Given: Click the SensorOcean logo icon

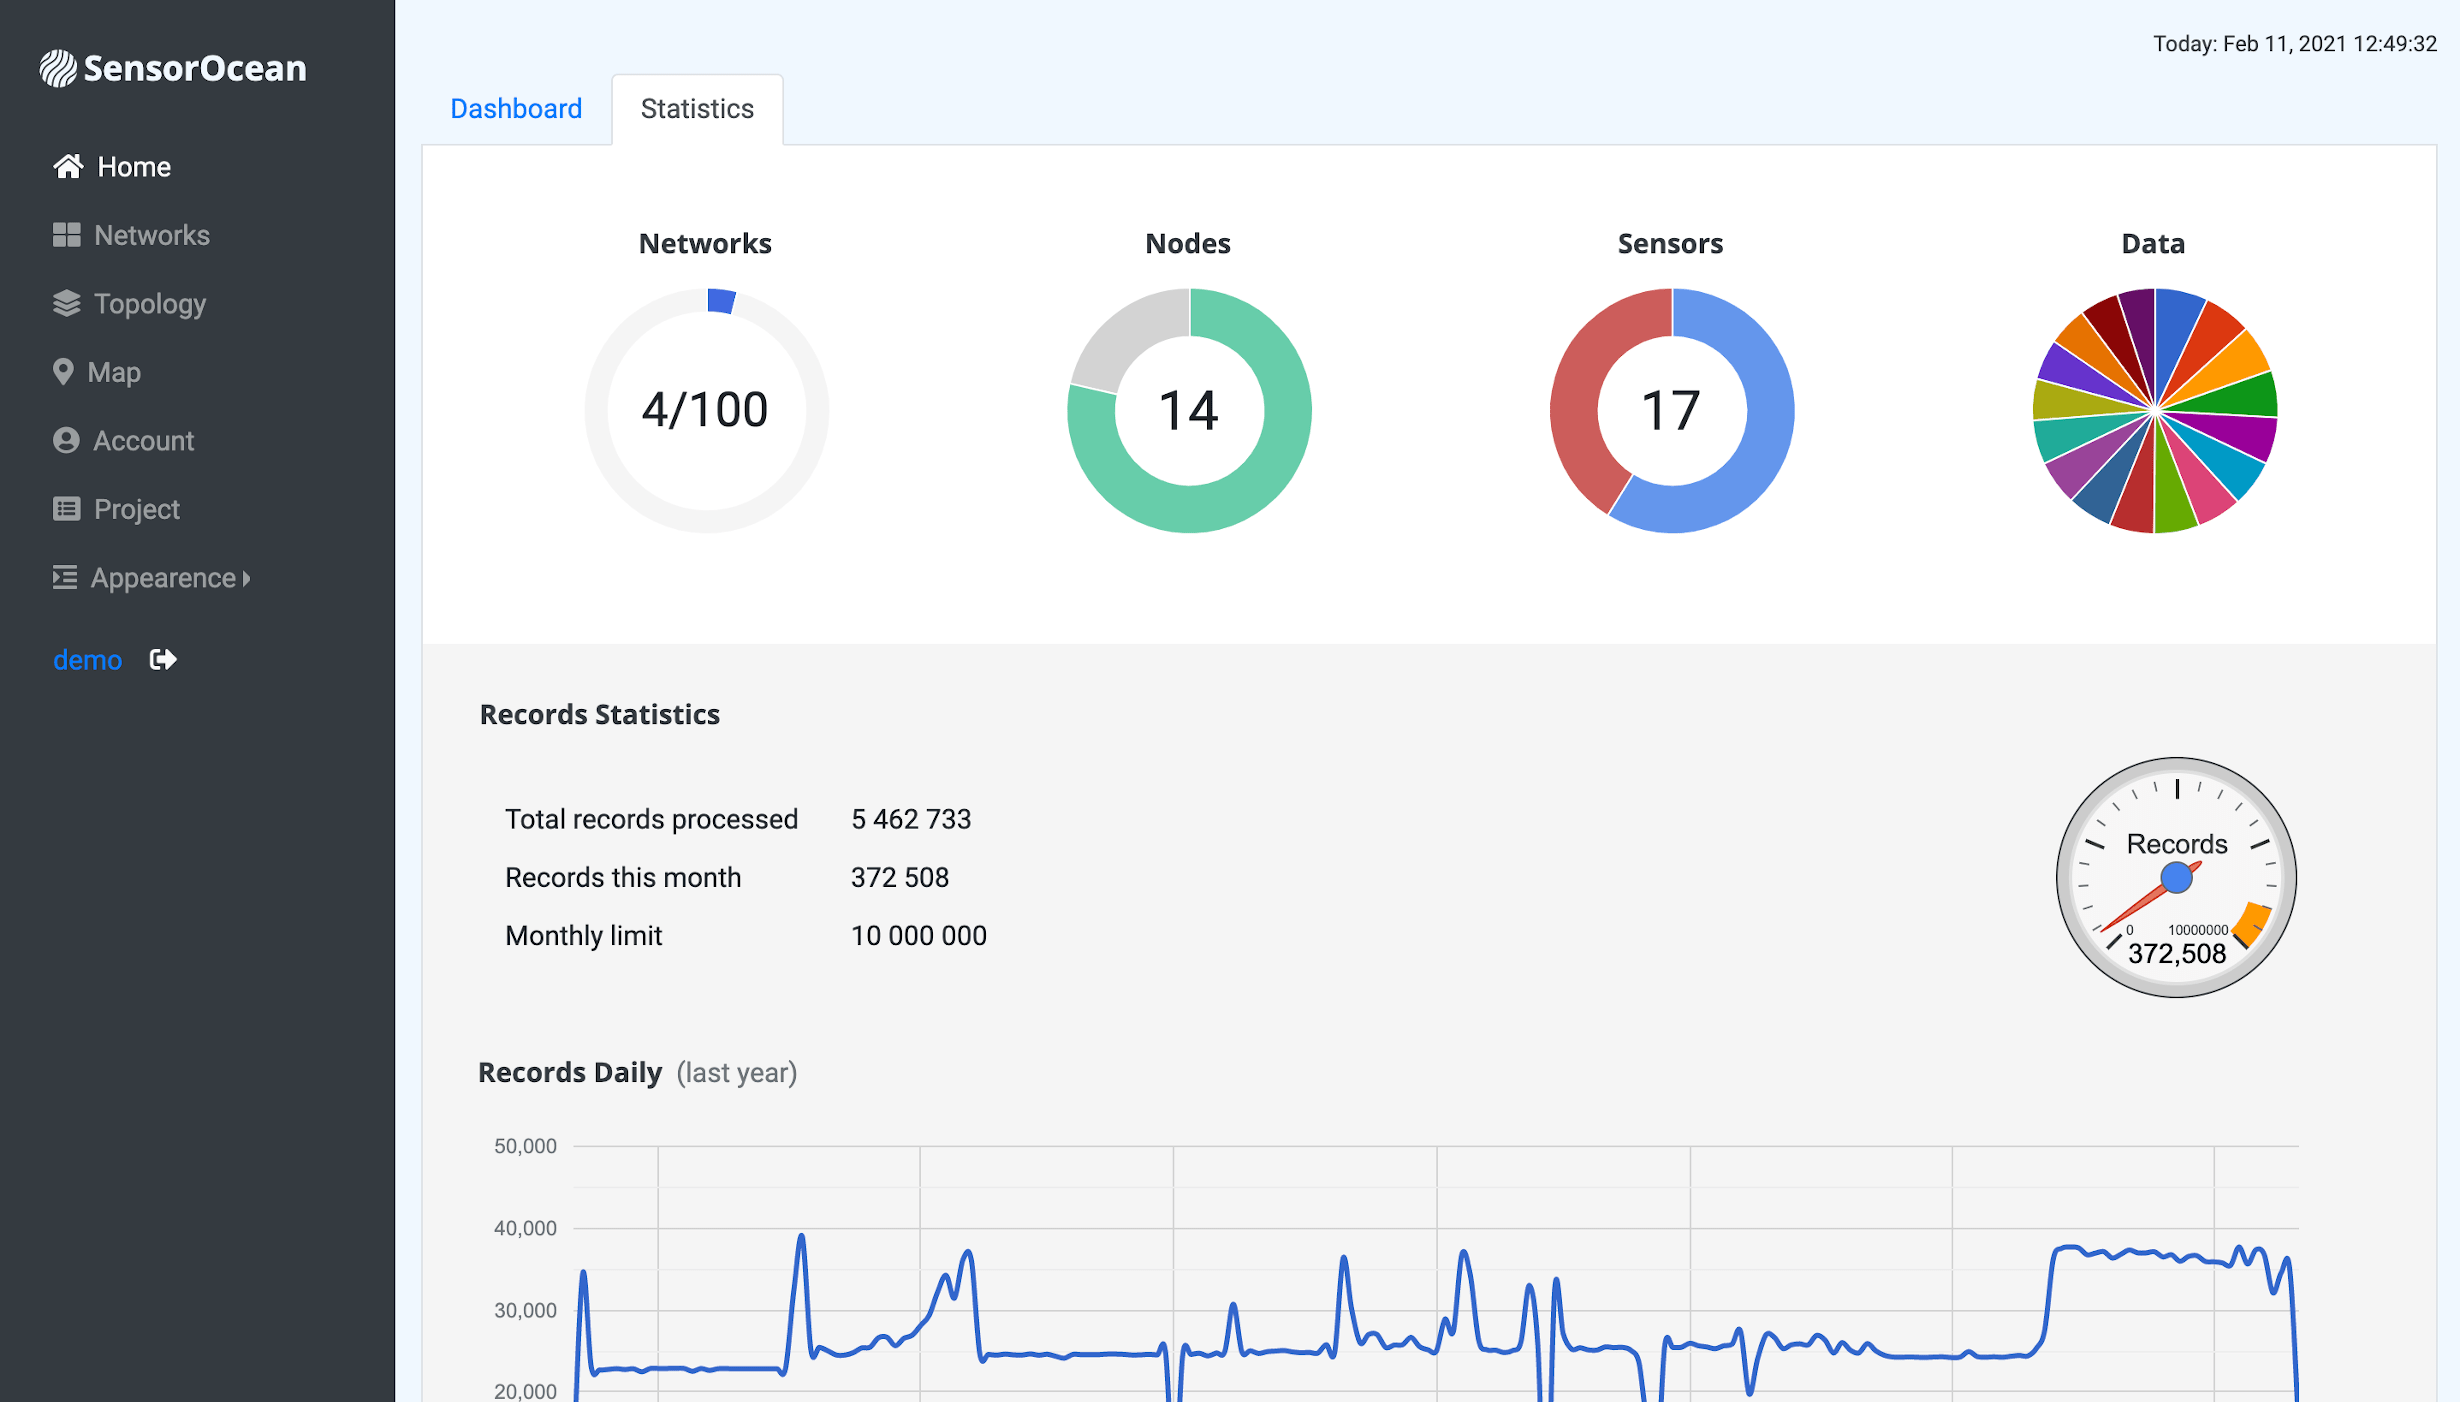Looking at the screenshot, I should click(x=58, y=68).
